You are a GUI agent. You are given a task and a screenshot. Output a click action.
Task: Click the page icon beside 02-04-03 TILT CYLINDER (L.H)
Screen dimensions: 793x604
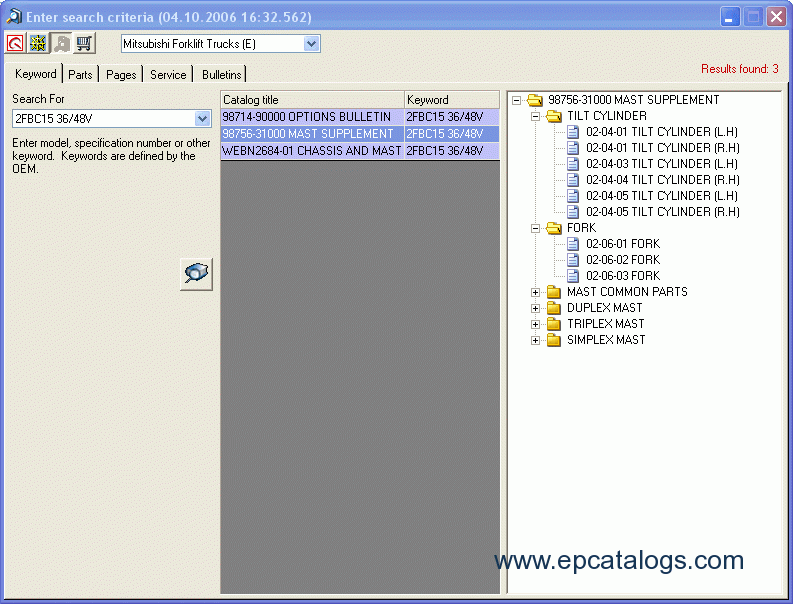pos(572,164)
